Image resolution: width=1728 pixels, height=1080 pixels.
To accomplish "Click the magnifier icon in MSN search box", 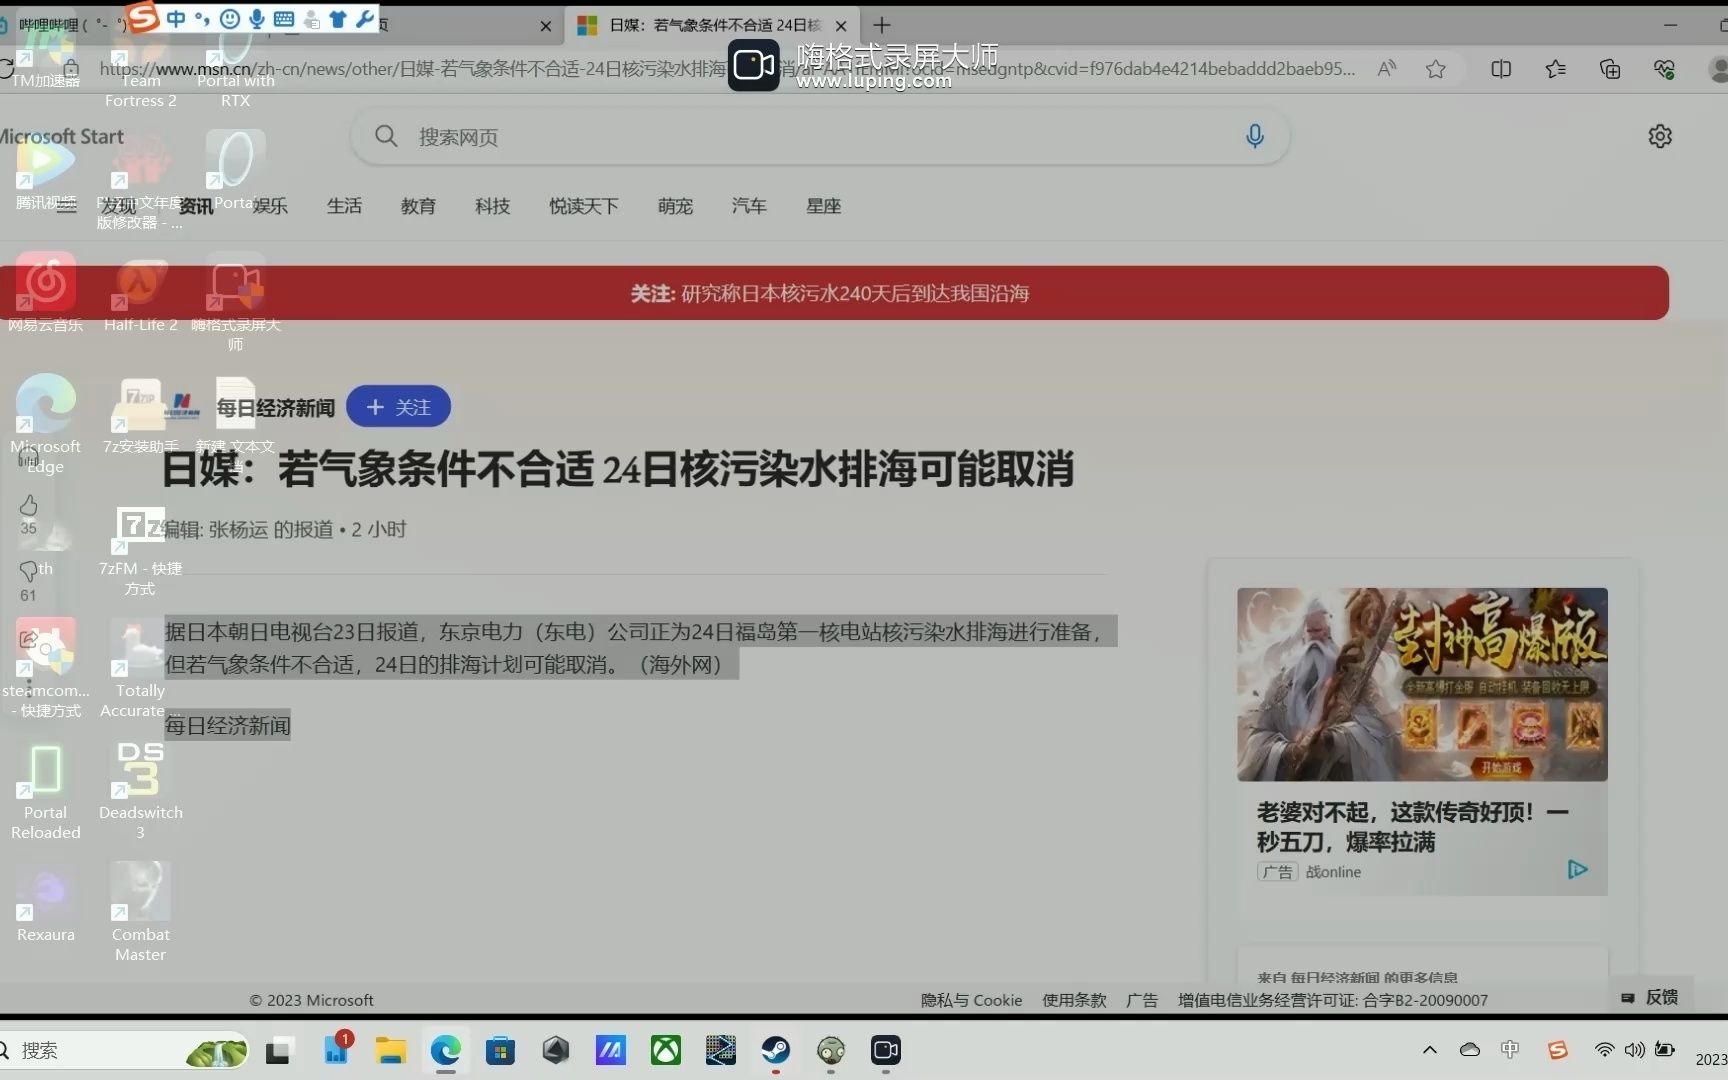I will (x=386, y=136).
